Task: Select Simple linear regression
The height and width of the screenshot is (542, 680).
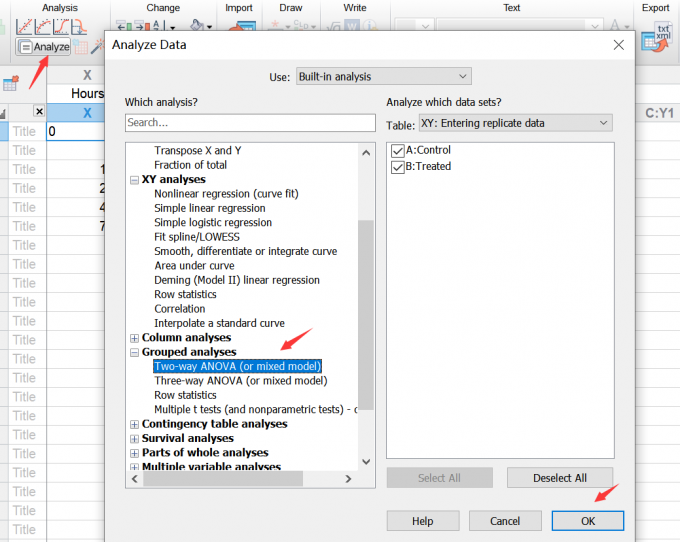Action: click(x=210, y=208)
